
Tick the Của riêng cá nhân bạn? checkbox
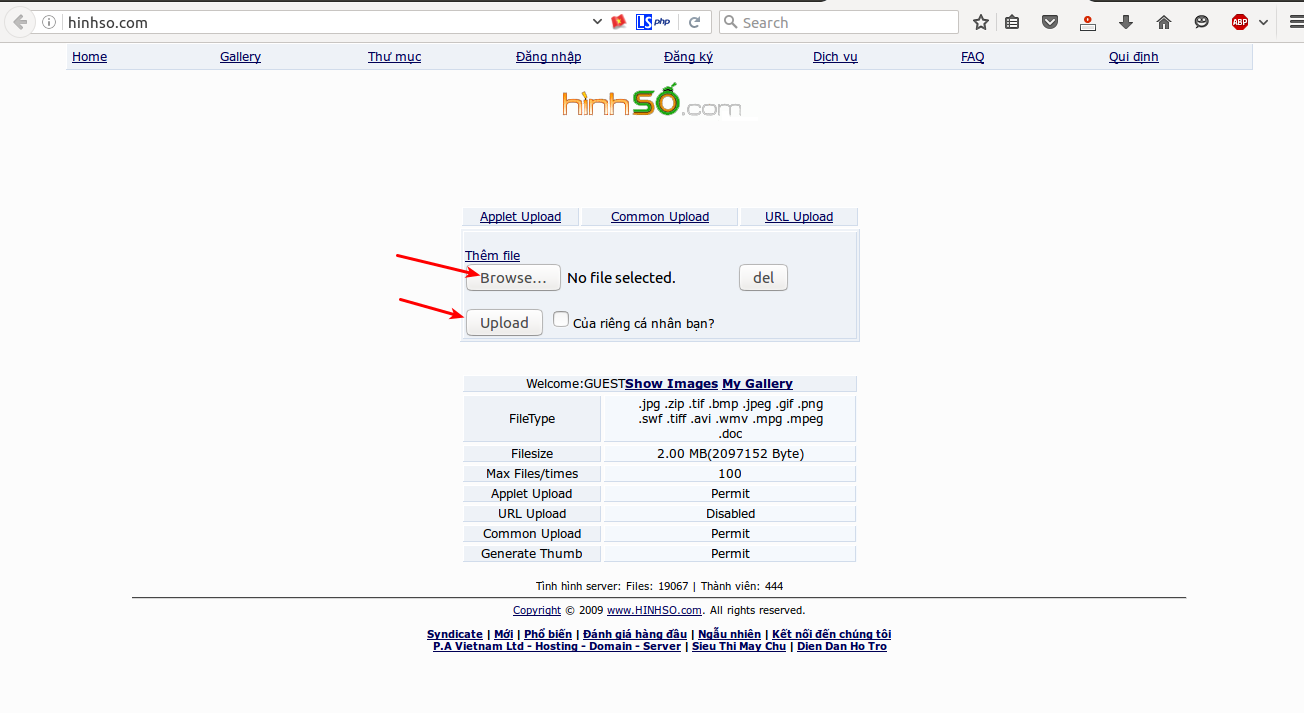(x=561, y=319)
